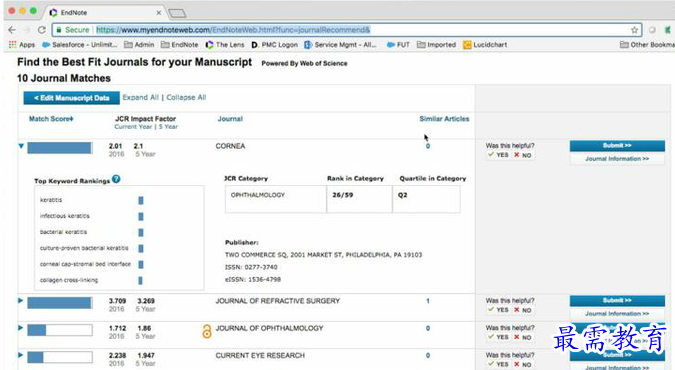Collapse the CORNEA journal row
The height and width of the screenshot is (370, 675).
(21, 146)
